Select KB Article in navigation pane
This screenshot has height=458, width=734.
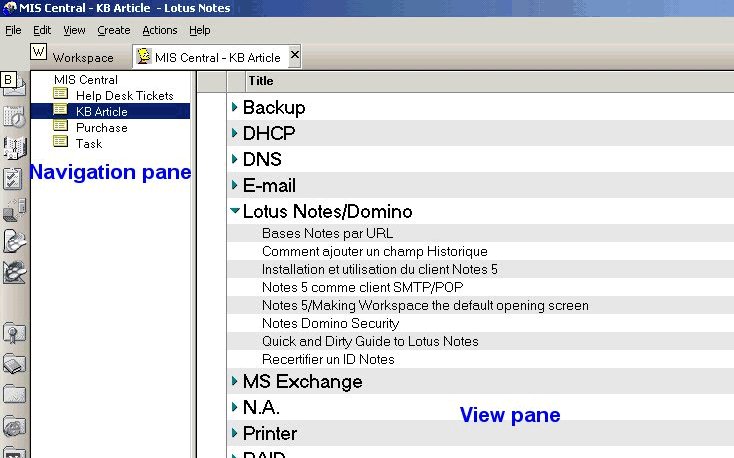coord(102,111)
